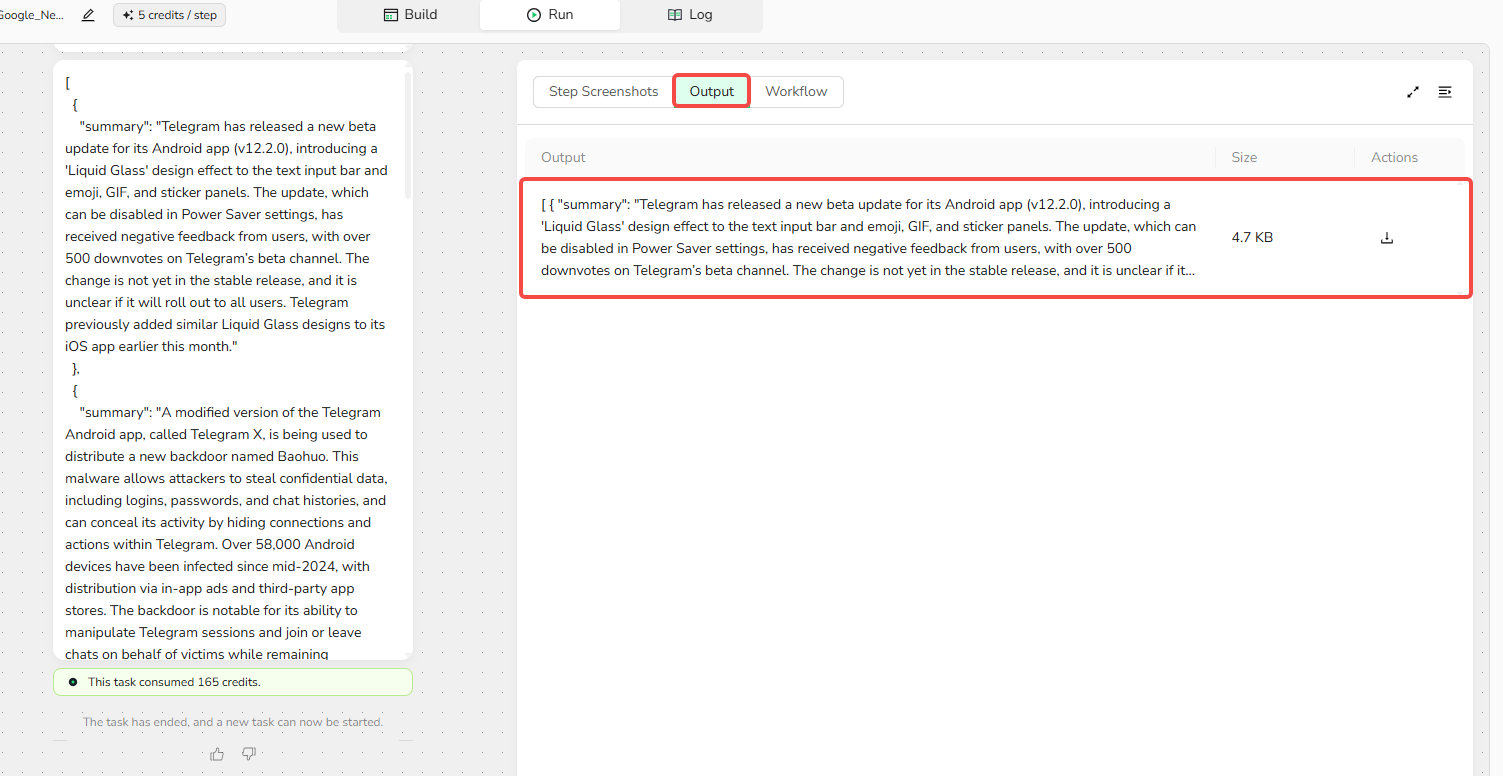
Task: Select the Step Screenshots tab
Action: pyautogui.click(x=603, y=91)
